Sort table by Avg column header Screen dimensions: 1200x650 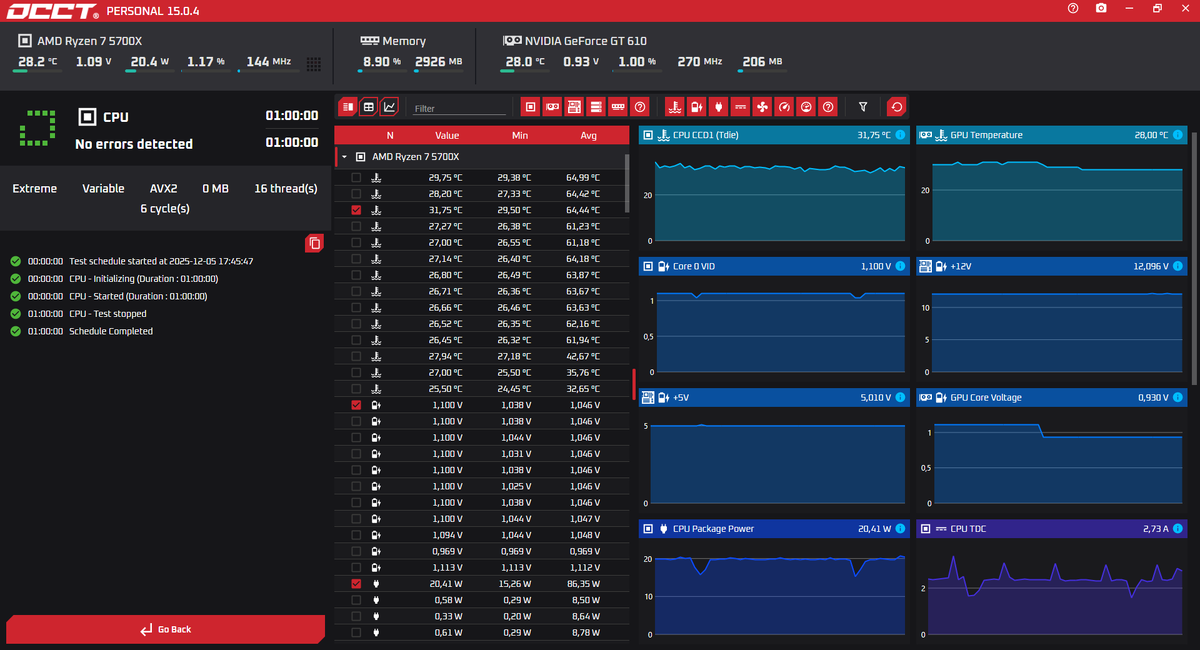tap(588, 135)
